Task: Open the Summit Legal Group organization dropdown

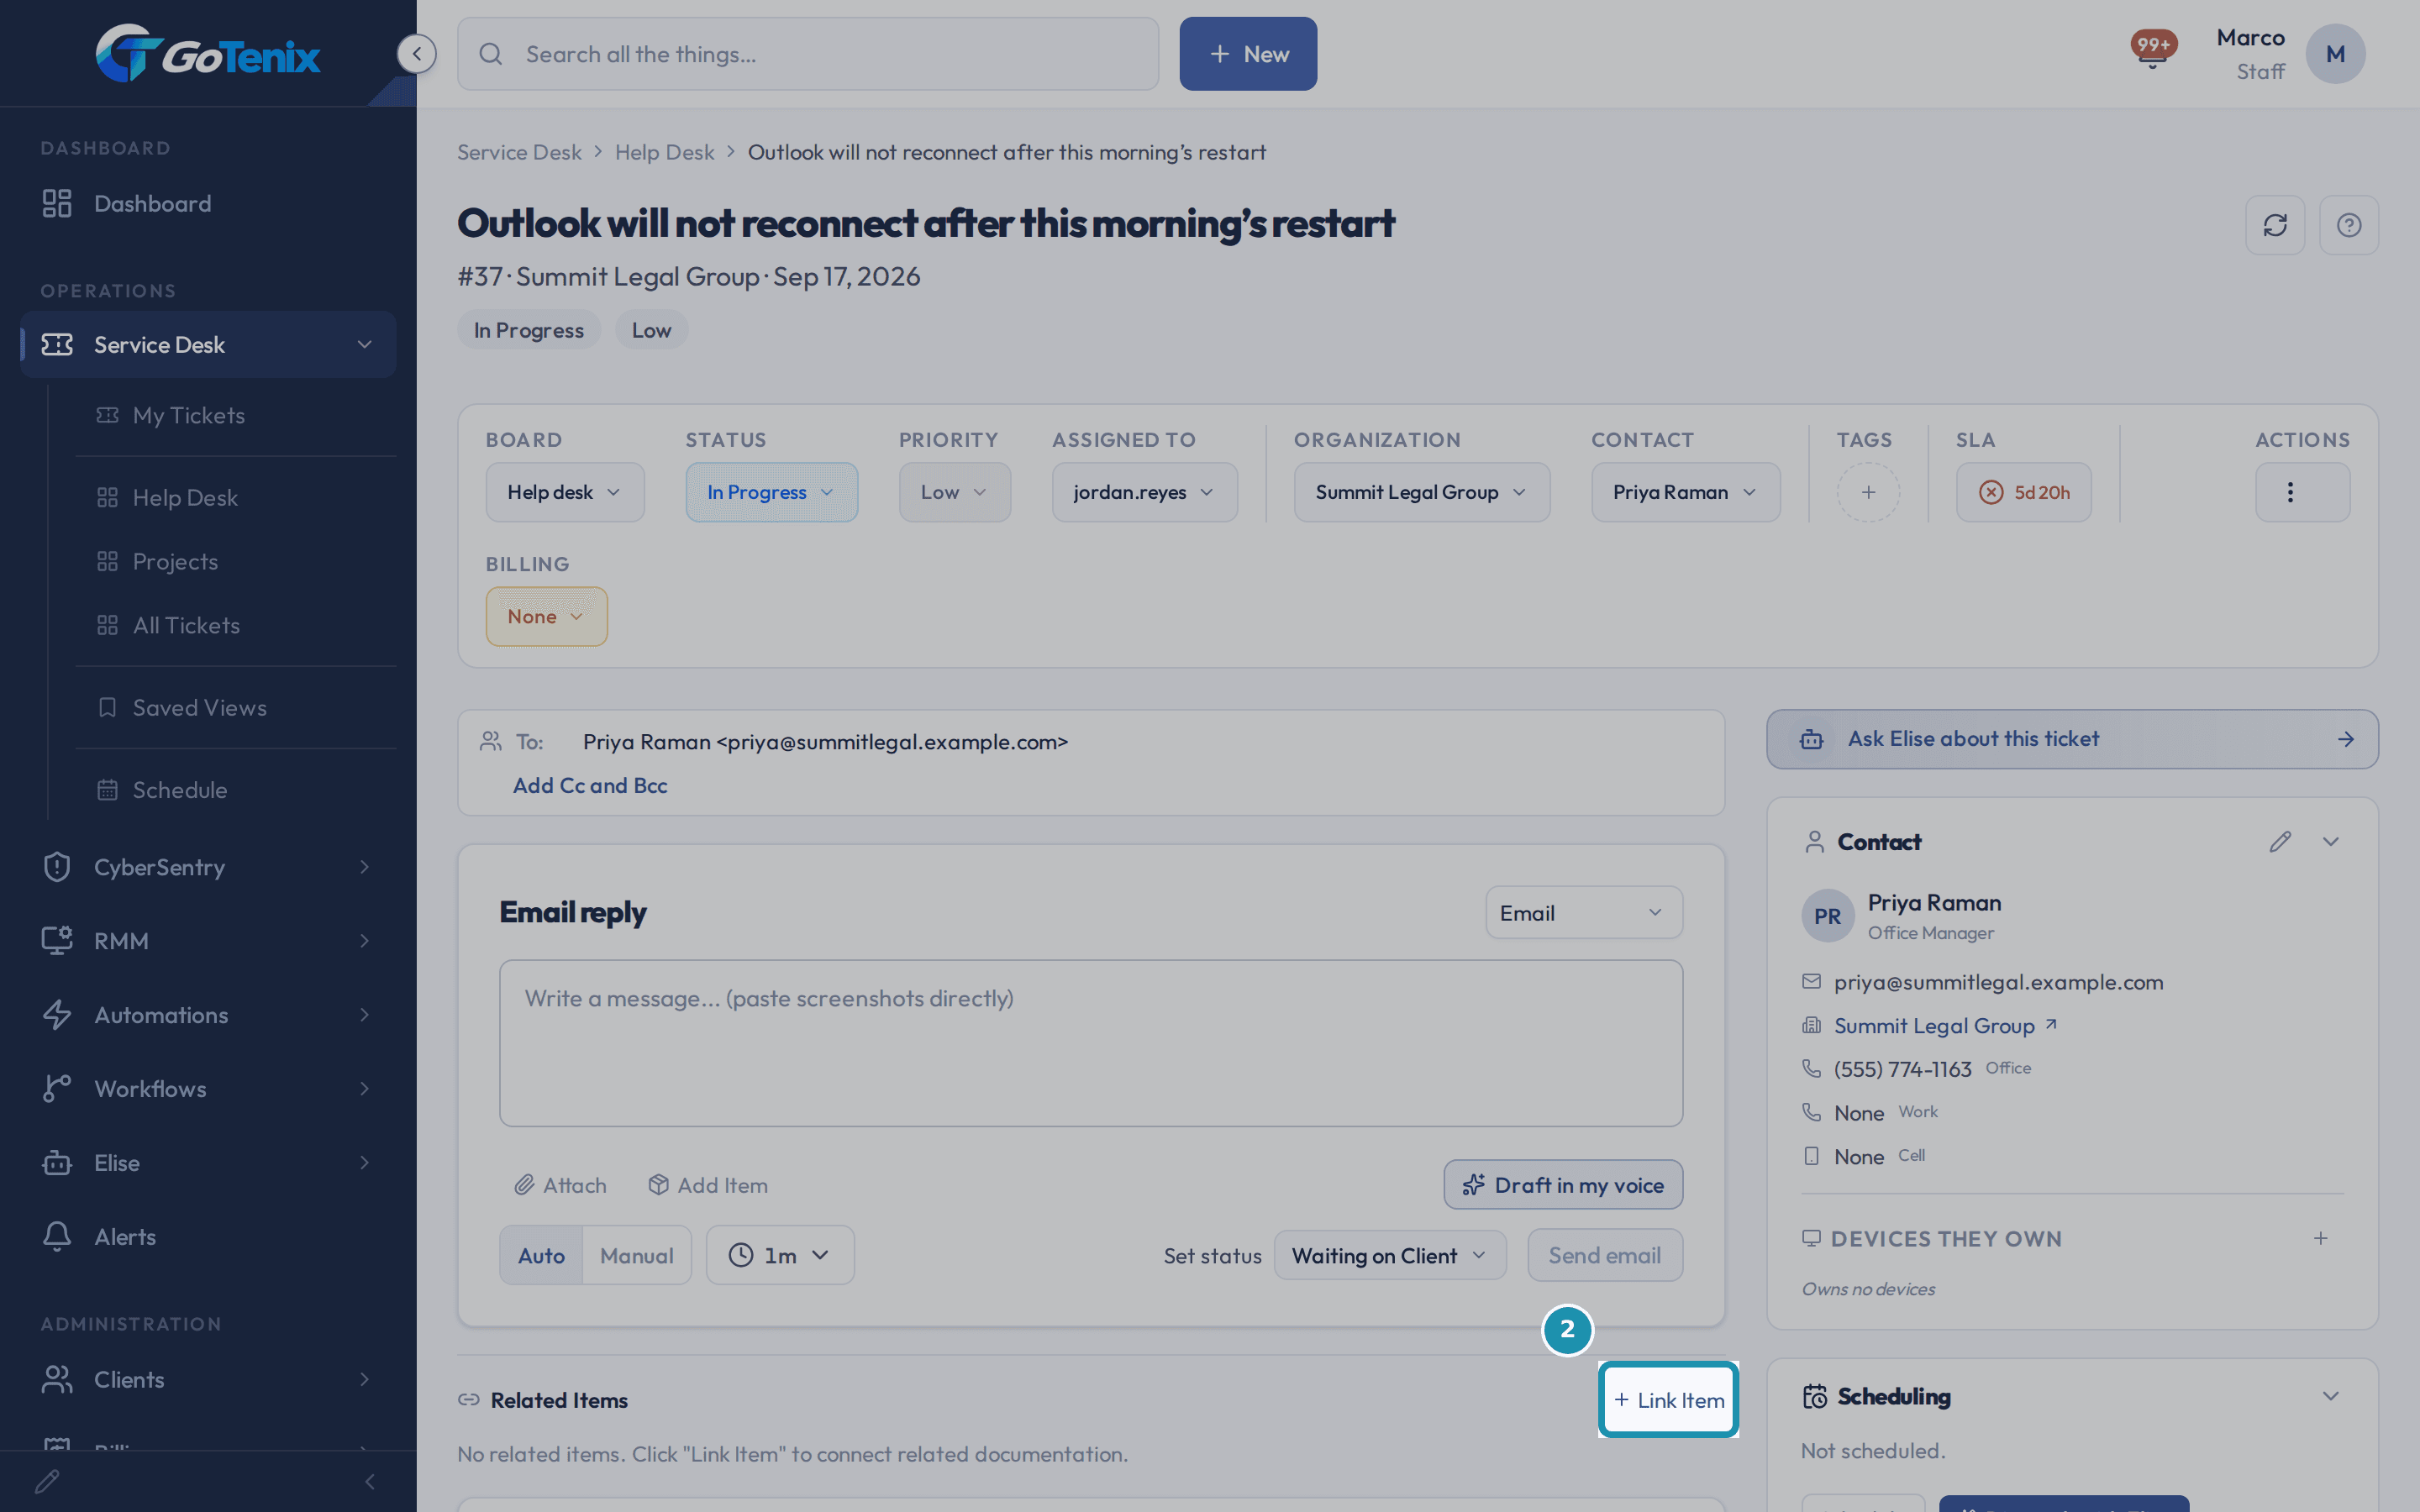Action: (1421, 492)
